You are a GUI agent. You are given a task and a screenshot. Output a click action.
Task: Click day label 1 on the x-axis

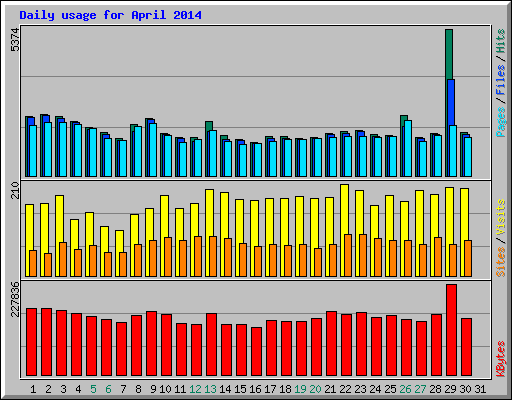click(33, 389)
